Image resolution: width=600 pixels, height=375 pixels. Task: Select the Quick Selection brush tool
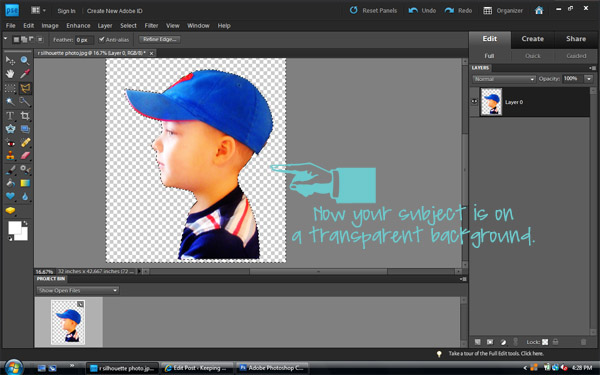tap(25, 102)
